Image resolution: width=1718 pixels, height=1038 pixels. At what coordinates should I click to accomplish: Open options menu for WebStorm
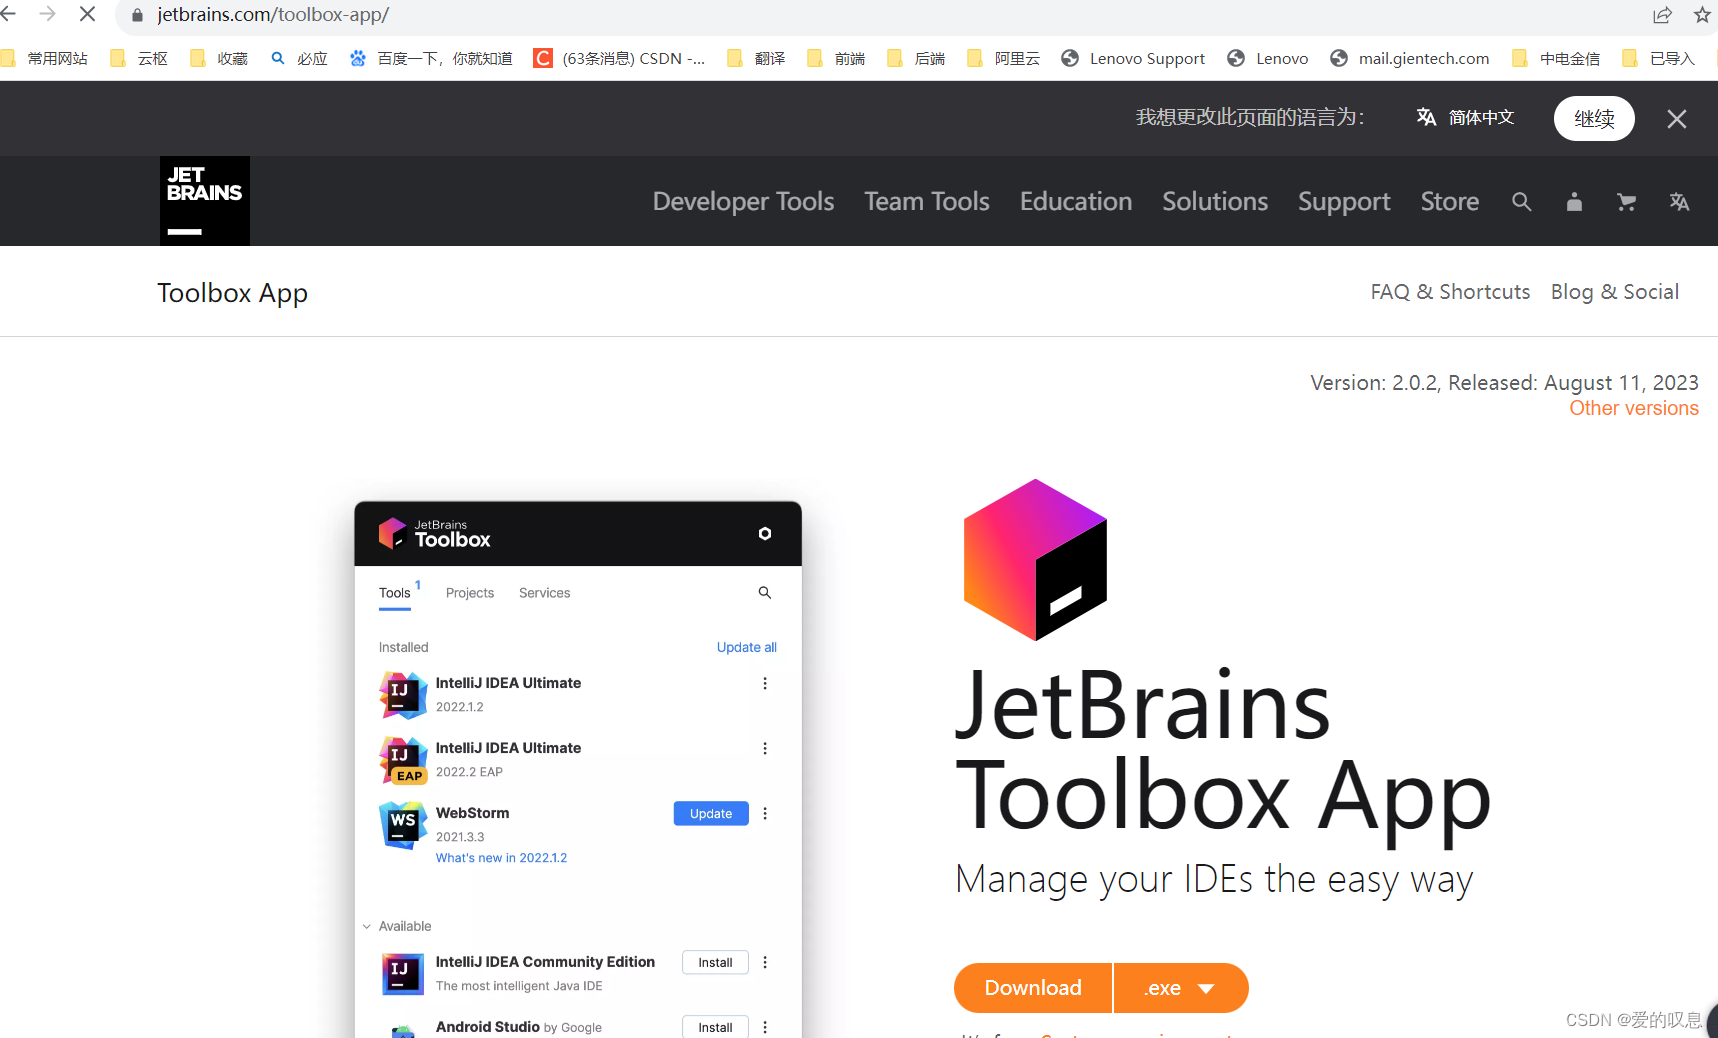(765, 813)
